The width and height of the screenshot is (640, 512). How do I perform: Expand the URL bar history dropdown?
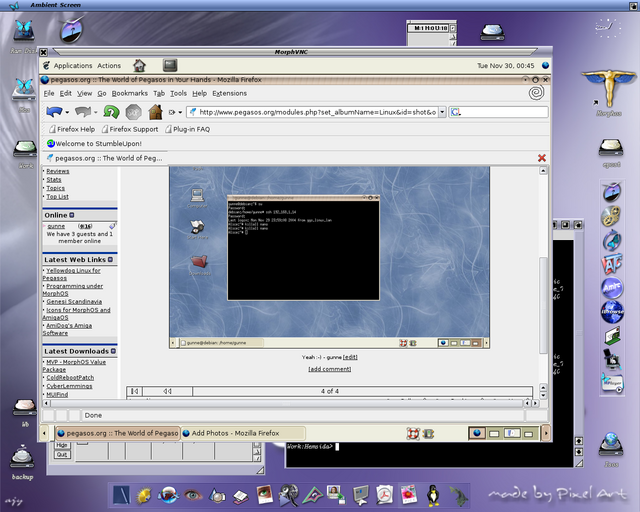(x=442, y=112)
